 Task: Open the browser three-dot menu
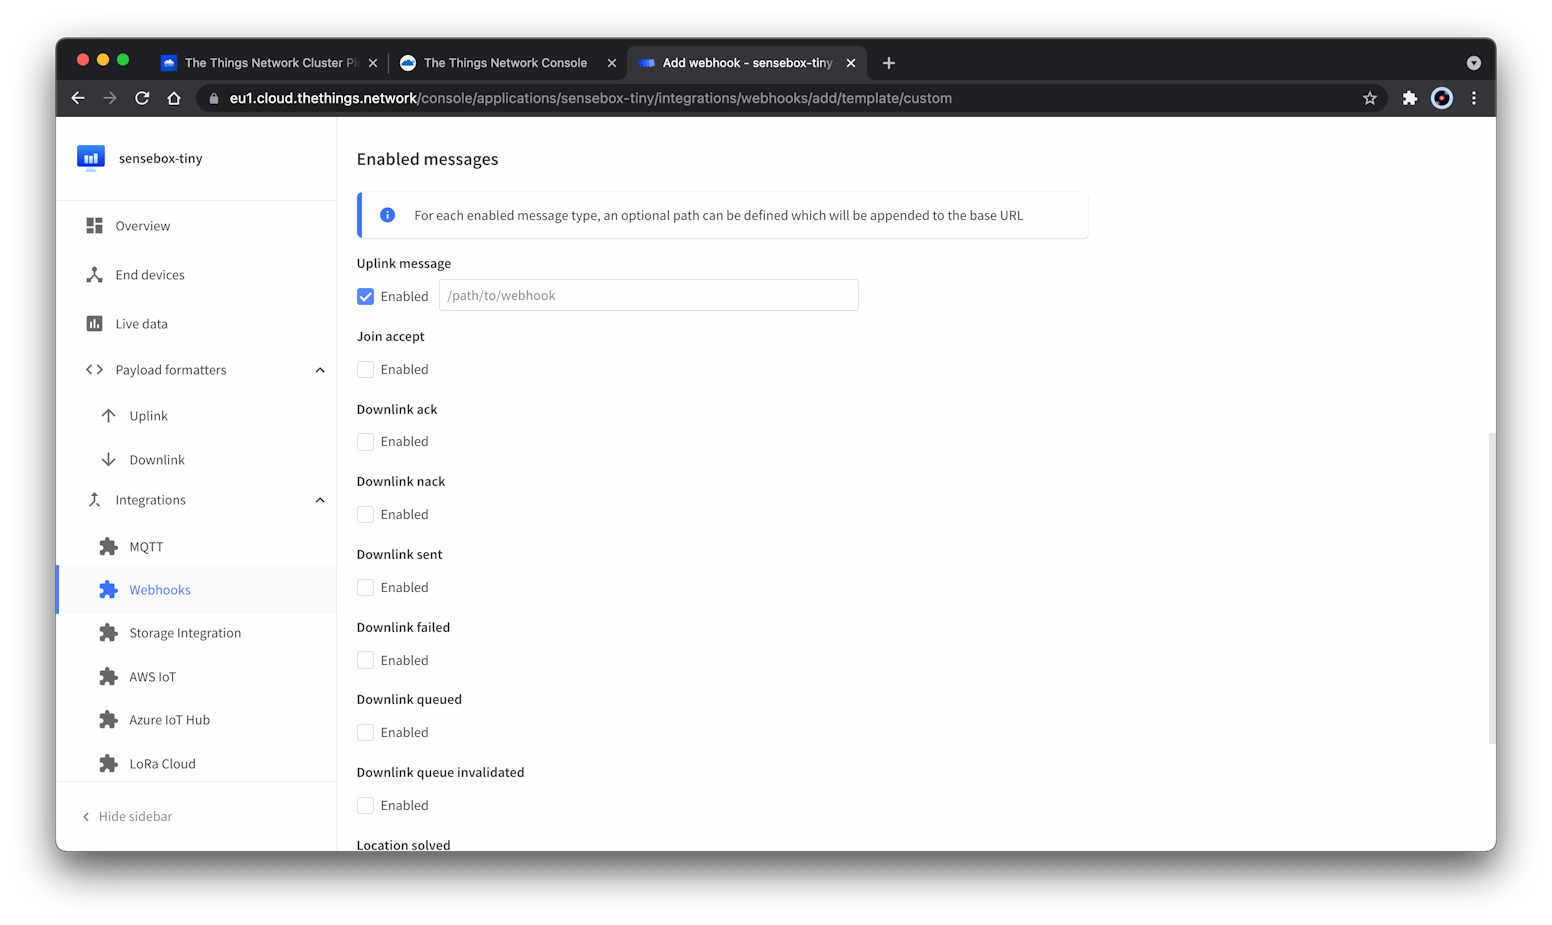[1474, 98]
